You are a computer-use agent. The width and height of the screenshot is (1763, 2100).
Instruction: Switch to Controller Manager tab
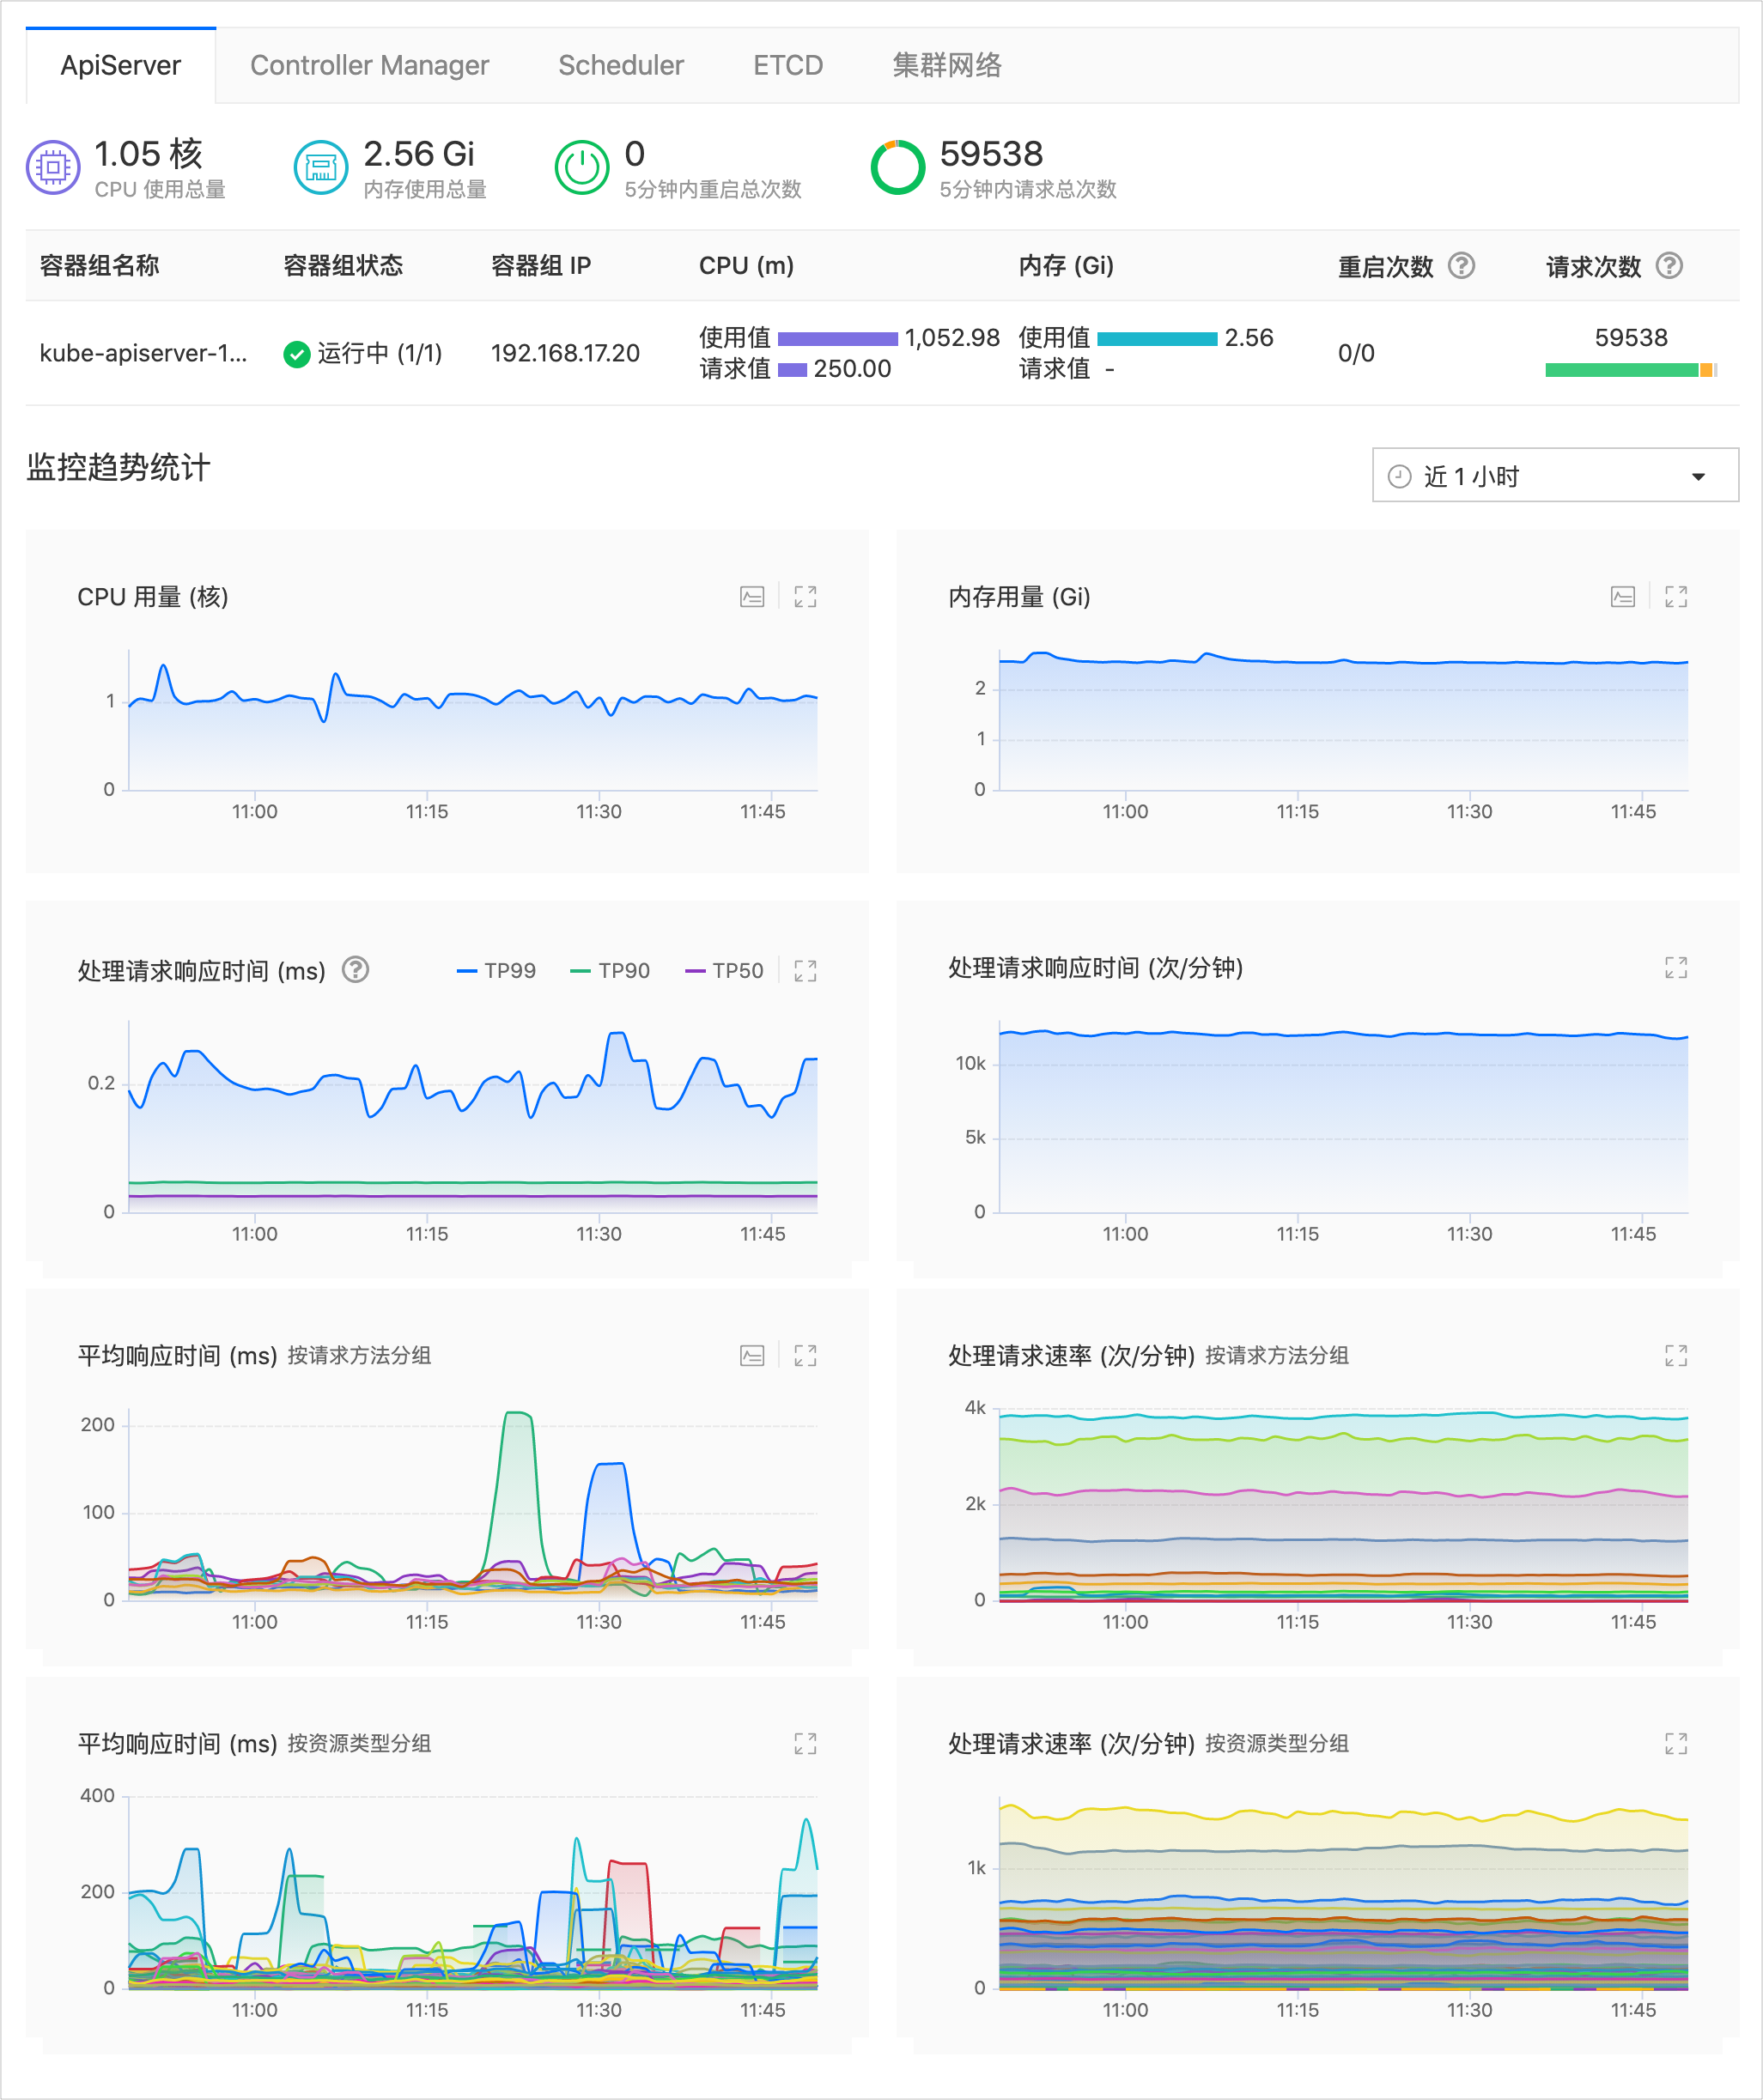(369, 66)
